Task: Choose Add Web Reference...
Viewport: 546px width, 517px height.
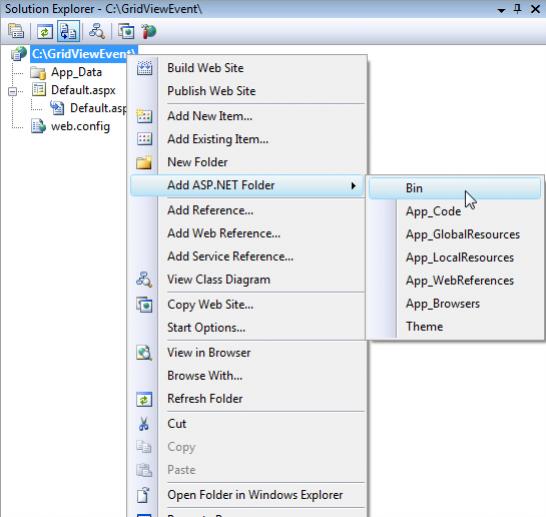Action: coord(224,233)
